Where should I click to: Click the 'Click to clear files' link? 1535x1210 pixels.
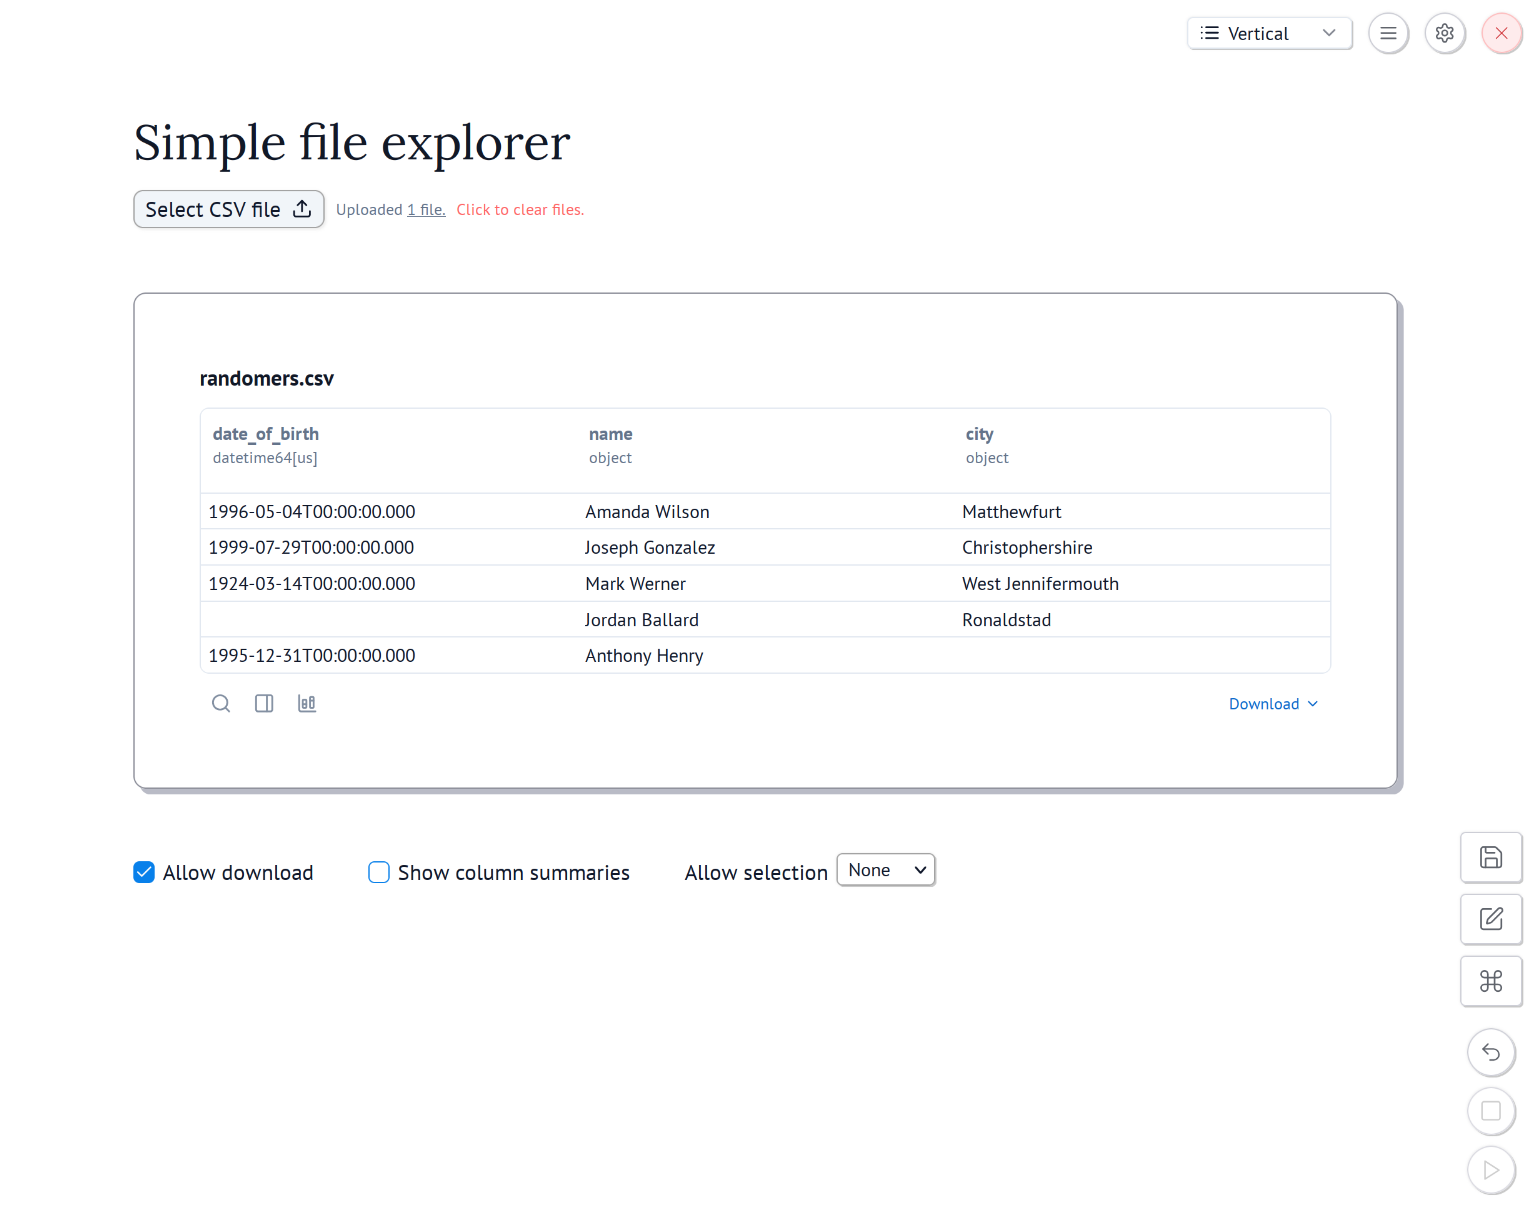click(x=520, y=210)
